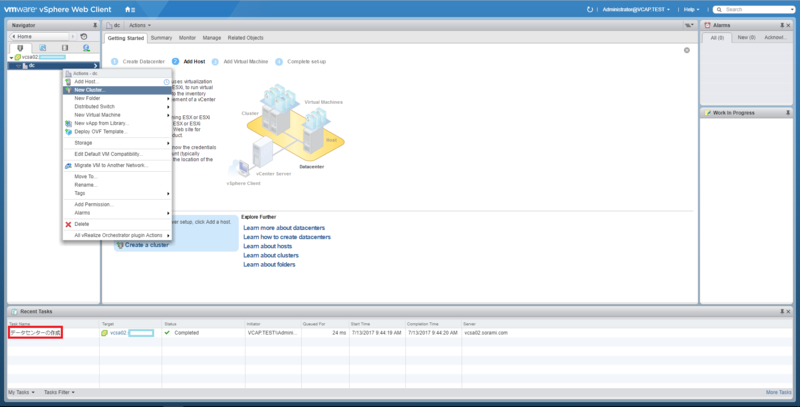Switch to VMs and Templates inventory tab
This screenshot has height=407, width=800.
[x=42, y=48]
